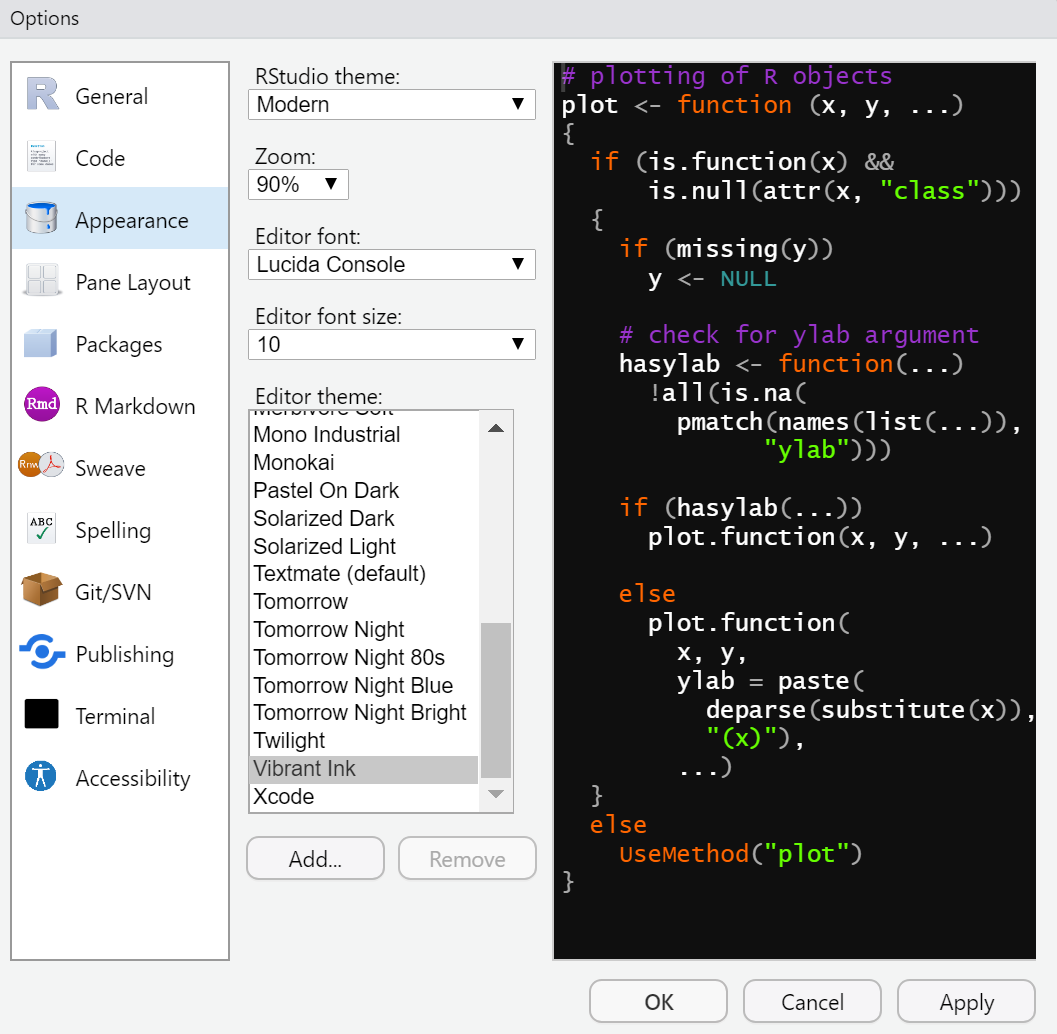The image size is (1057, 1034).
Task: Click the Spelling ABC checkmark icon
Action: point(42,528)
